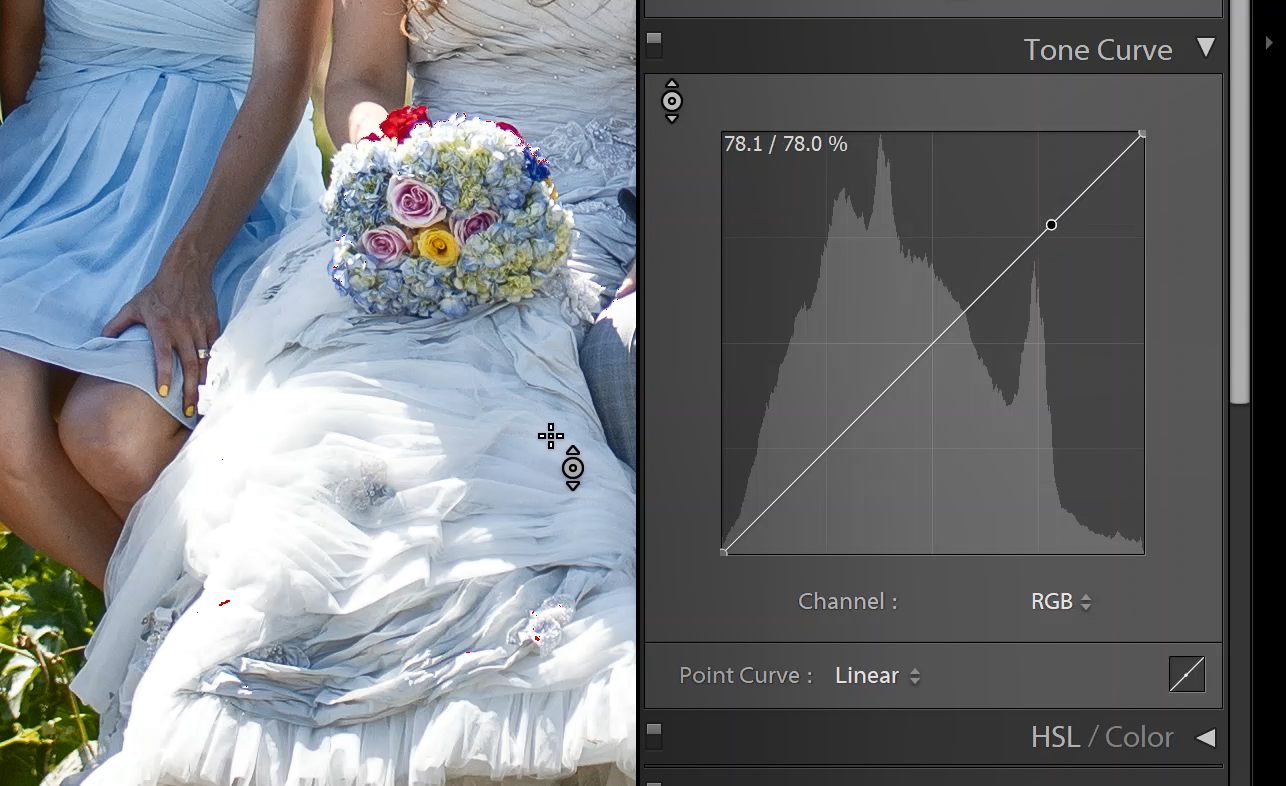Viewport: 1286px width, 786px height.
Task: Click the crosshair move cursor on the wedding dress
Action: (550, 437)
